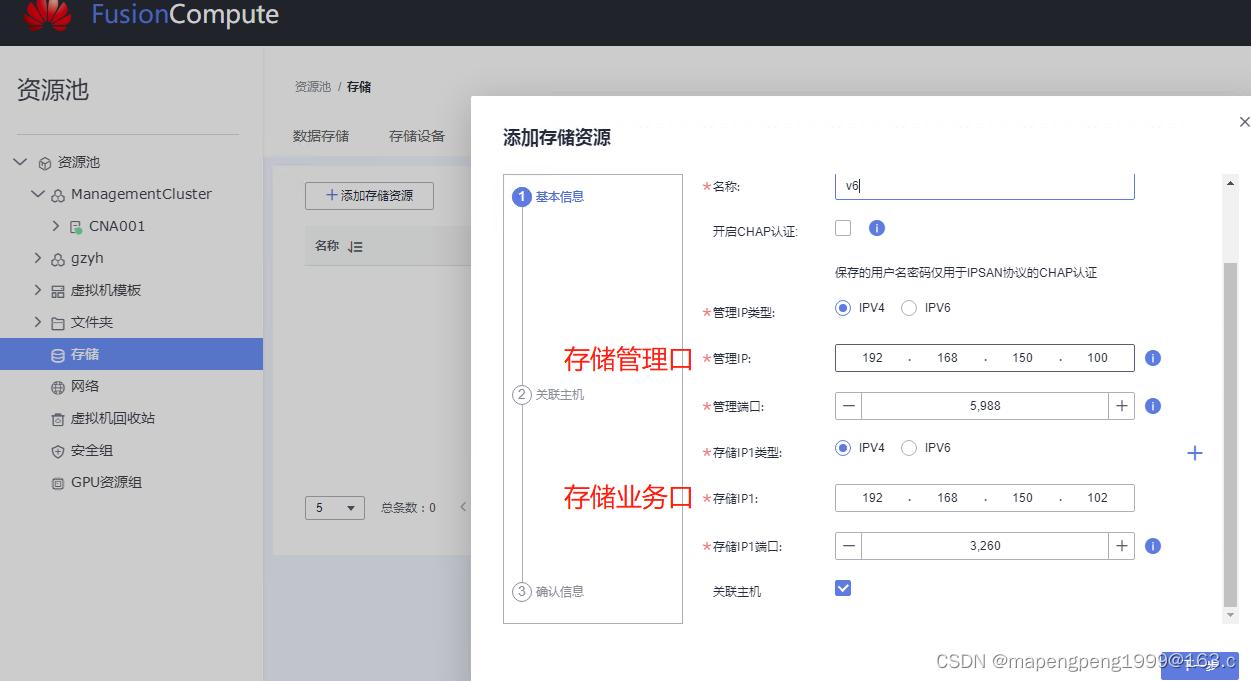Increase 管理端口 with plus button
Image resolution: width=1251 pixels, height=681 pixels.
click(x=1121, y=406)
